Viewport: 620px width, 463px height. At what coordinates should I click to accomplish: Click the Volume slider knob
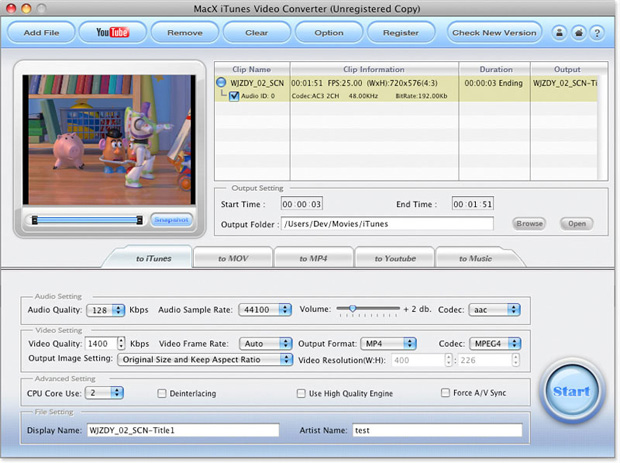click(x=352, y=308)
